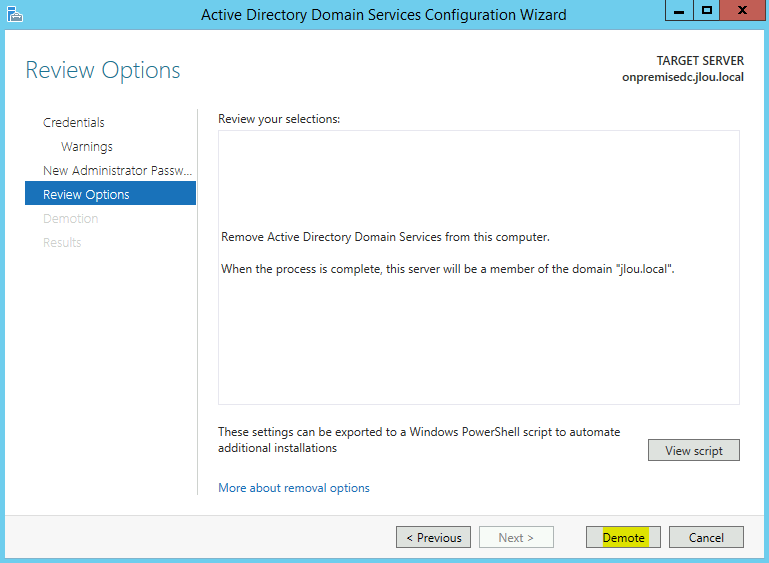Click the 'Review your selections:' label
The height and width of the screenshot is (563, 769).
coord(279,119)
